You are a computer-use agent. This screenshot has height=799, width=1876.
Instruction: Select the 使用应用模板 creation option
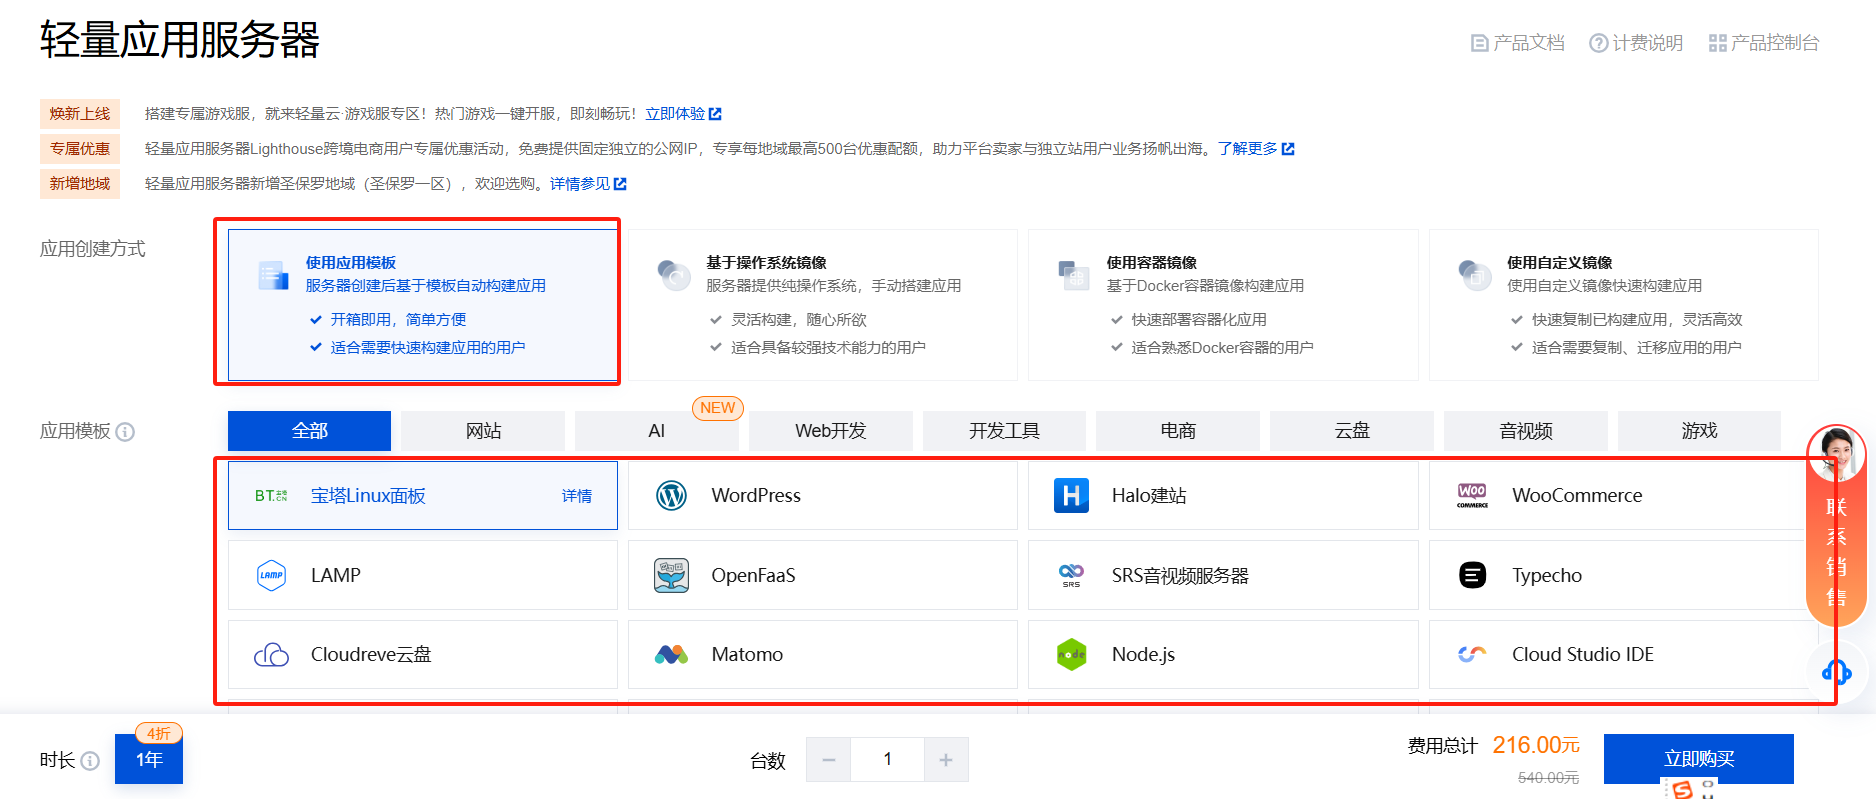(x=423, y=305)
